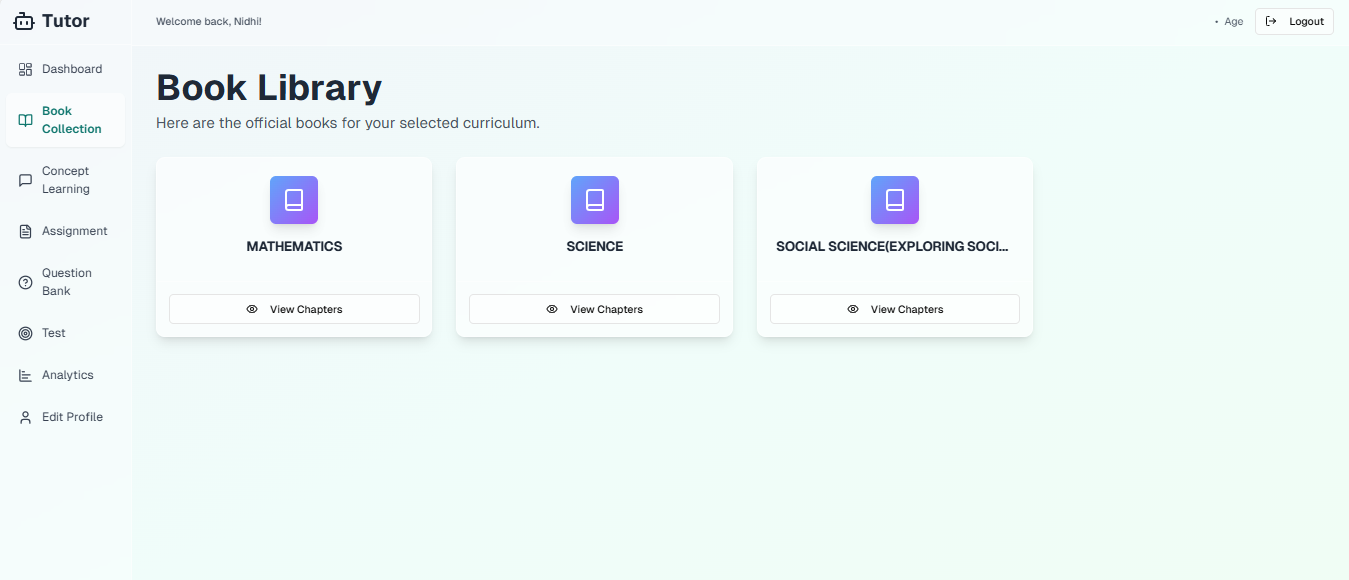
Task: Click the Science purple book icon
Action: pos(594,200)
